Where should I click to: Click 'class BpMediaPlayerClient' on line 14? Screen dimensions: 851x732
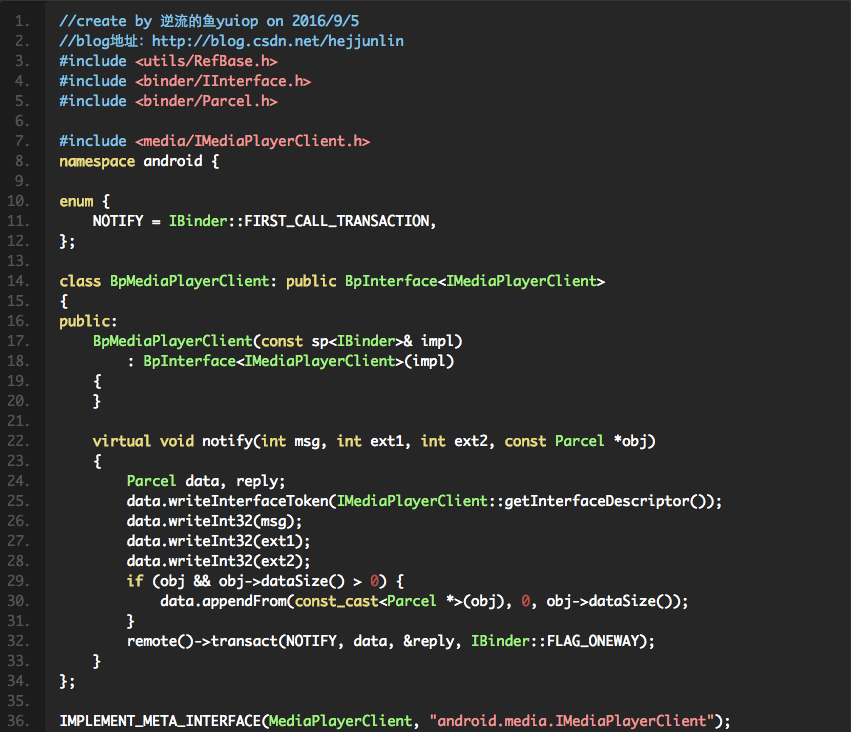coord(164,281)
